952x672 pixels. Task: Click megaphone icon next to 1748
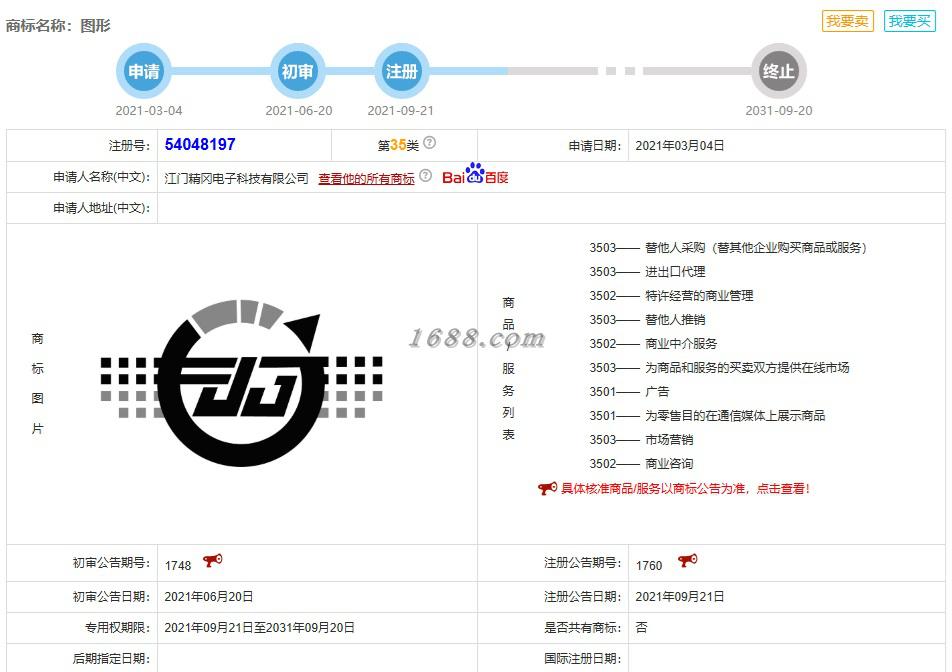(x=212, y=560)
